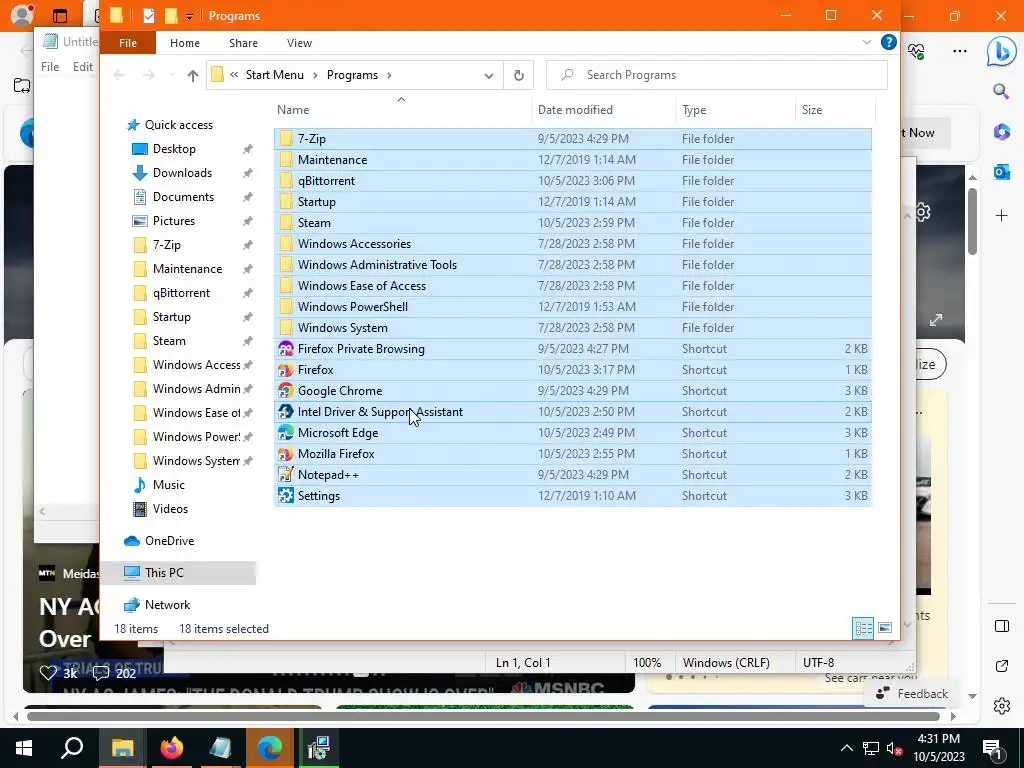Image resolution: width=1024 pixels, height=768 pixels.
Task: Go up one folder level
Action: click(x=193, y=76)
